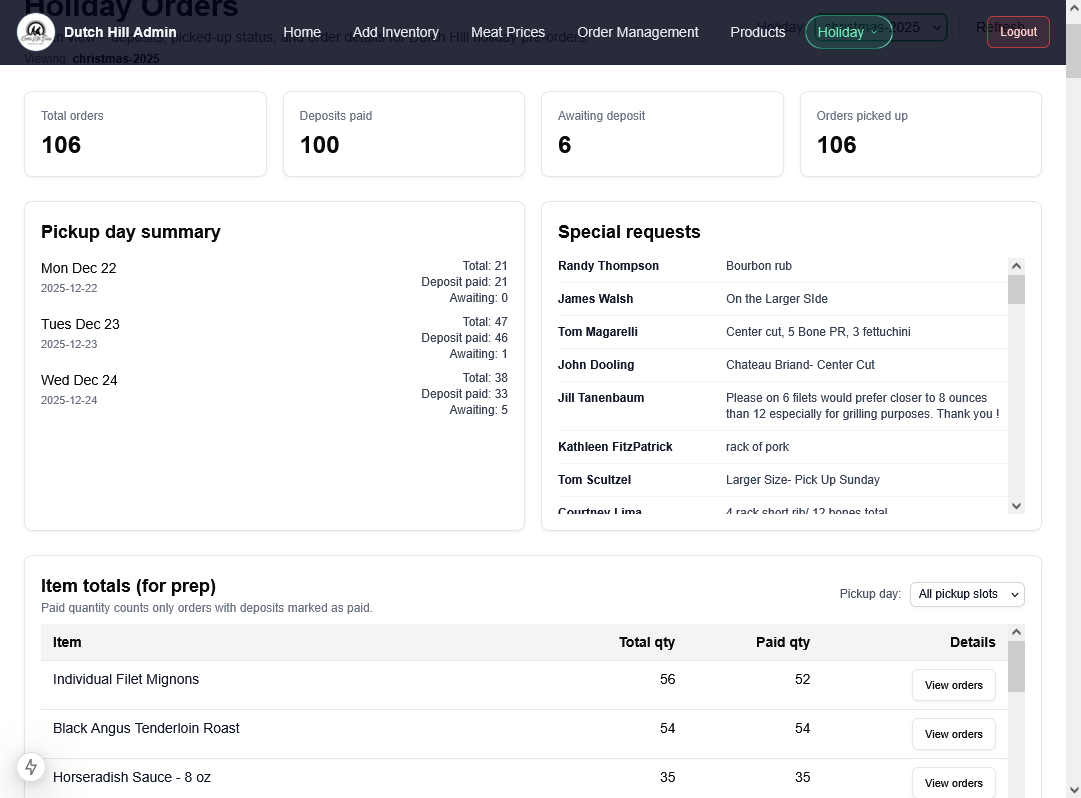Click the Item totals table scroll up arrow
Image resolution: width=1081 pixels, height=798 pixels.
point(1016,633)
